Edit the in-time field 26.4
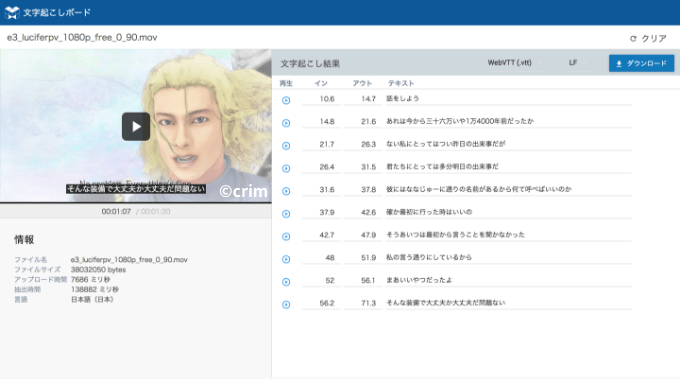 pos(321,167)
